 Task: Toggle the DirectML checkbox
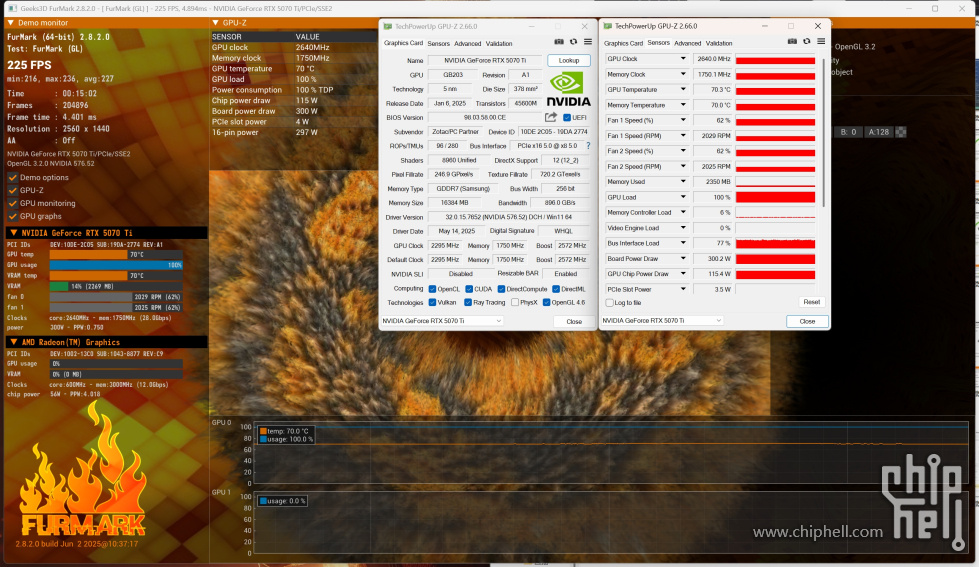click(556, 289)
